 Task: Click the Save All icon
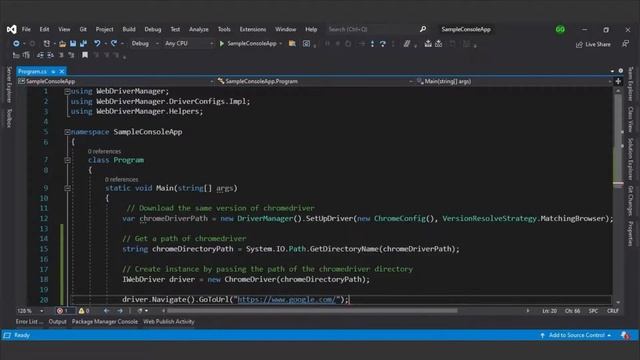pyautogui.click(x=83, y=43)
